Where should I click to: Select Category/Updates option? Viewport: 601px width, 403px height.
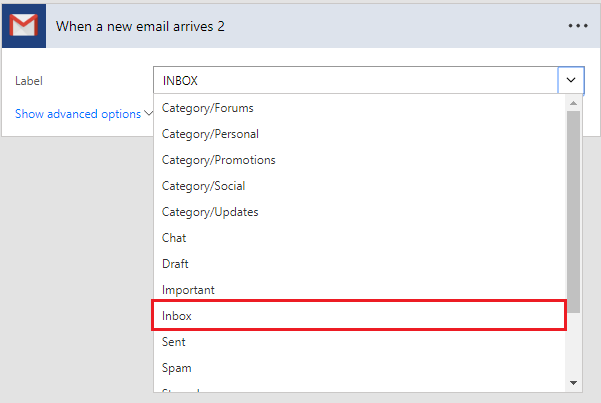210,212
